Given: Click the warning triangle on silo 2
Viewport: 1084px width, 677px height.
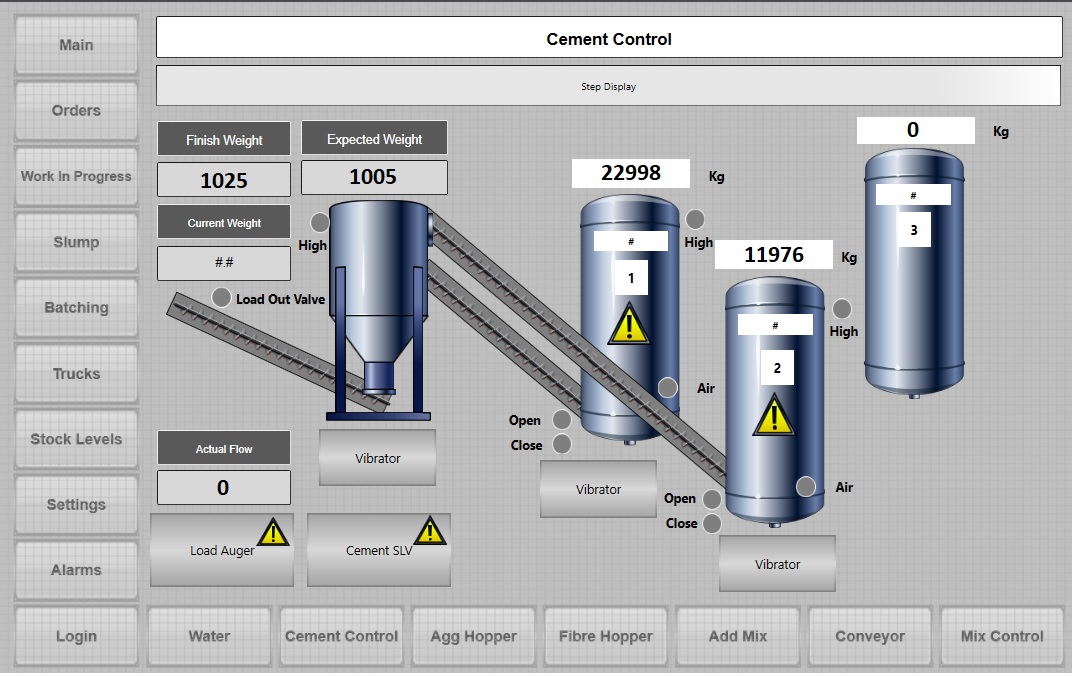Looking at the screenshot, I should 774,415.
